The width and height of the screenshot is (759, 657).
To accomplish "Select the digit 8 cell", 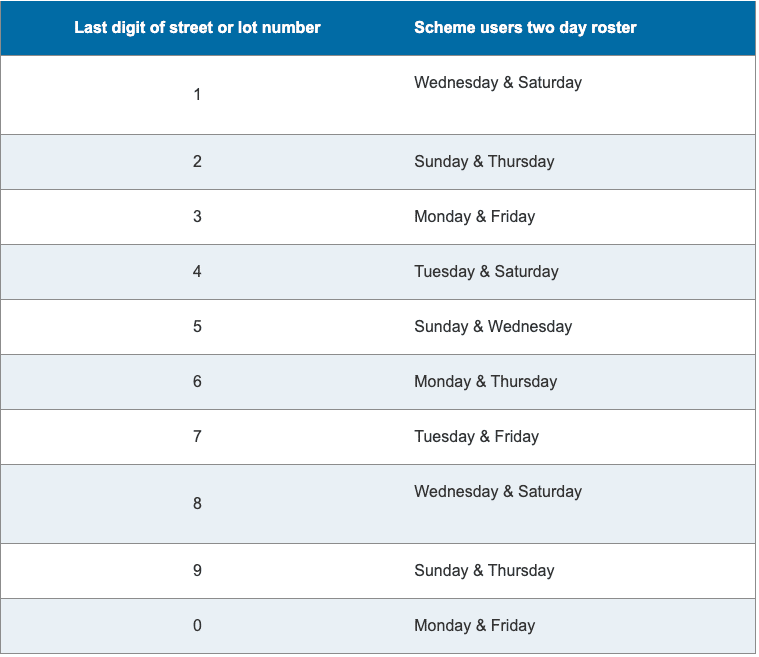I will click(x=197, y=504).
